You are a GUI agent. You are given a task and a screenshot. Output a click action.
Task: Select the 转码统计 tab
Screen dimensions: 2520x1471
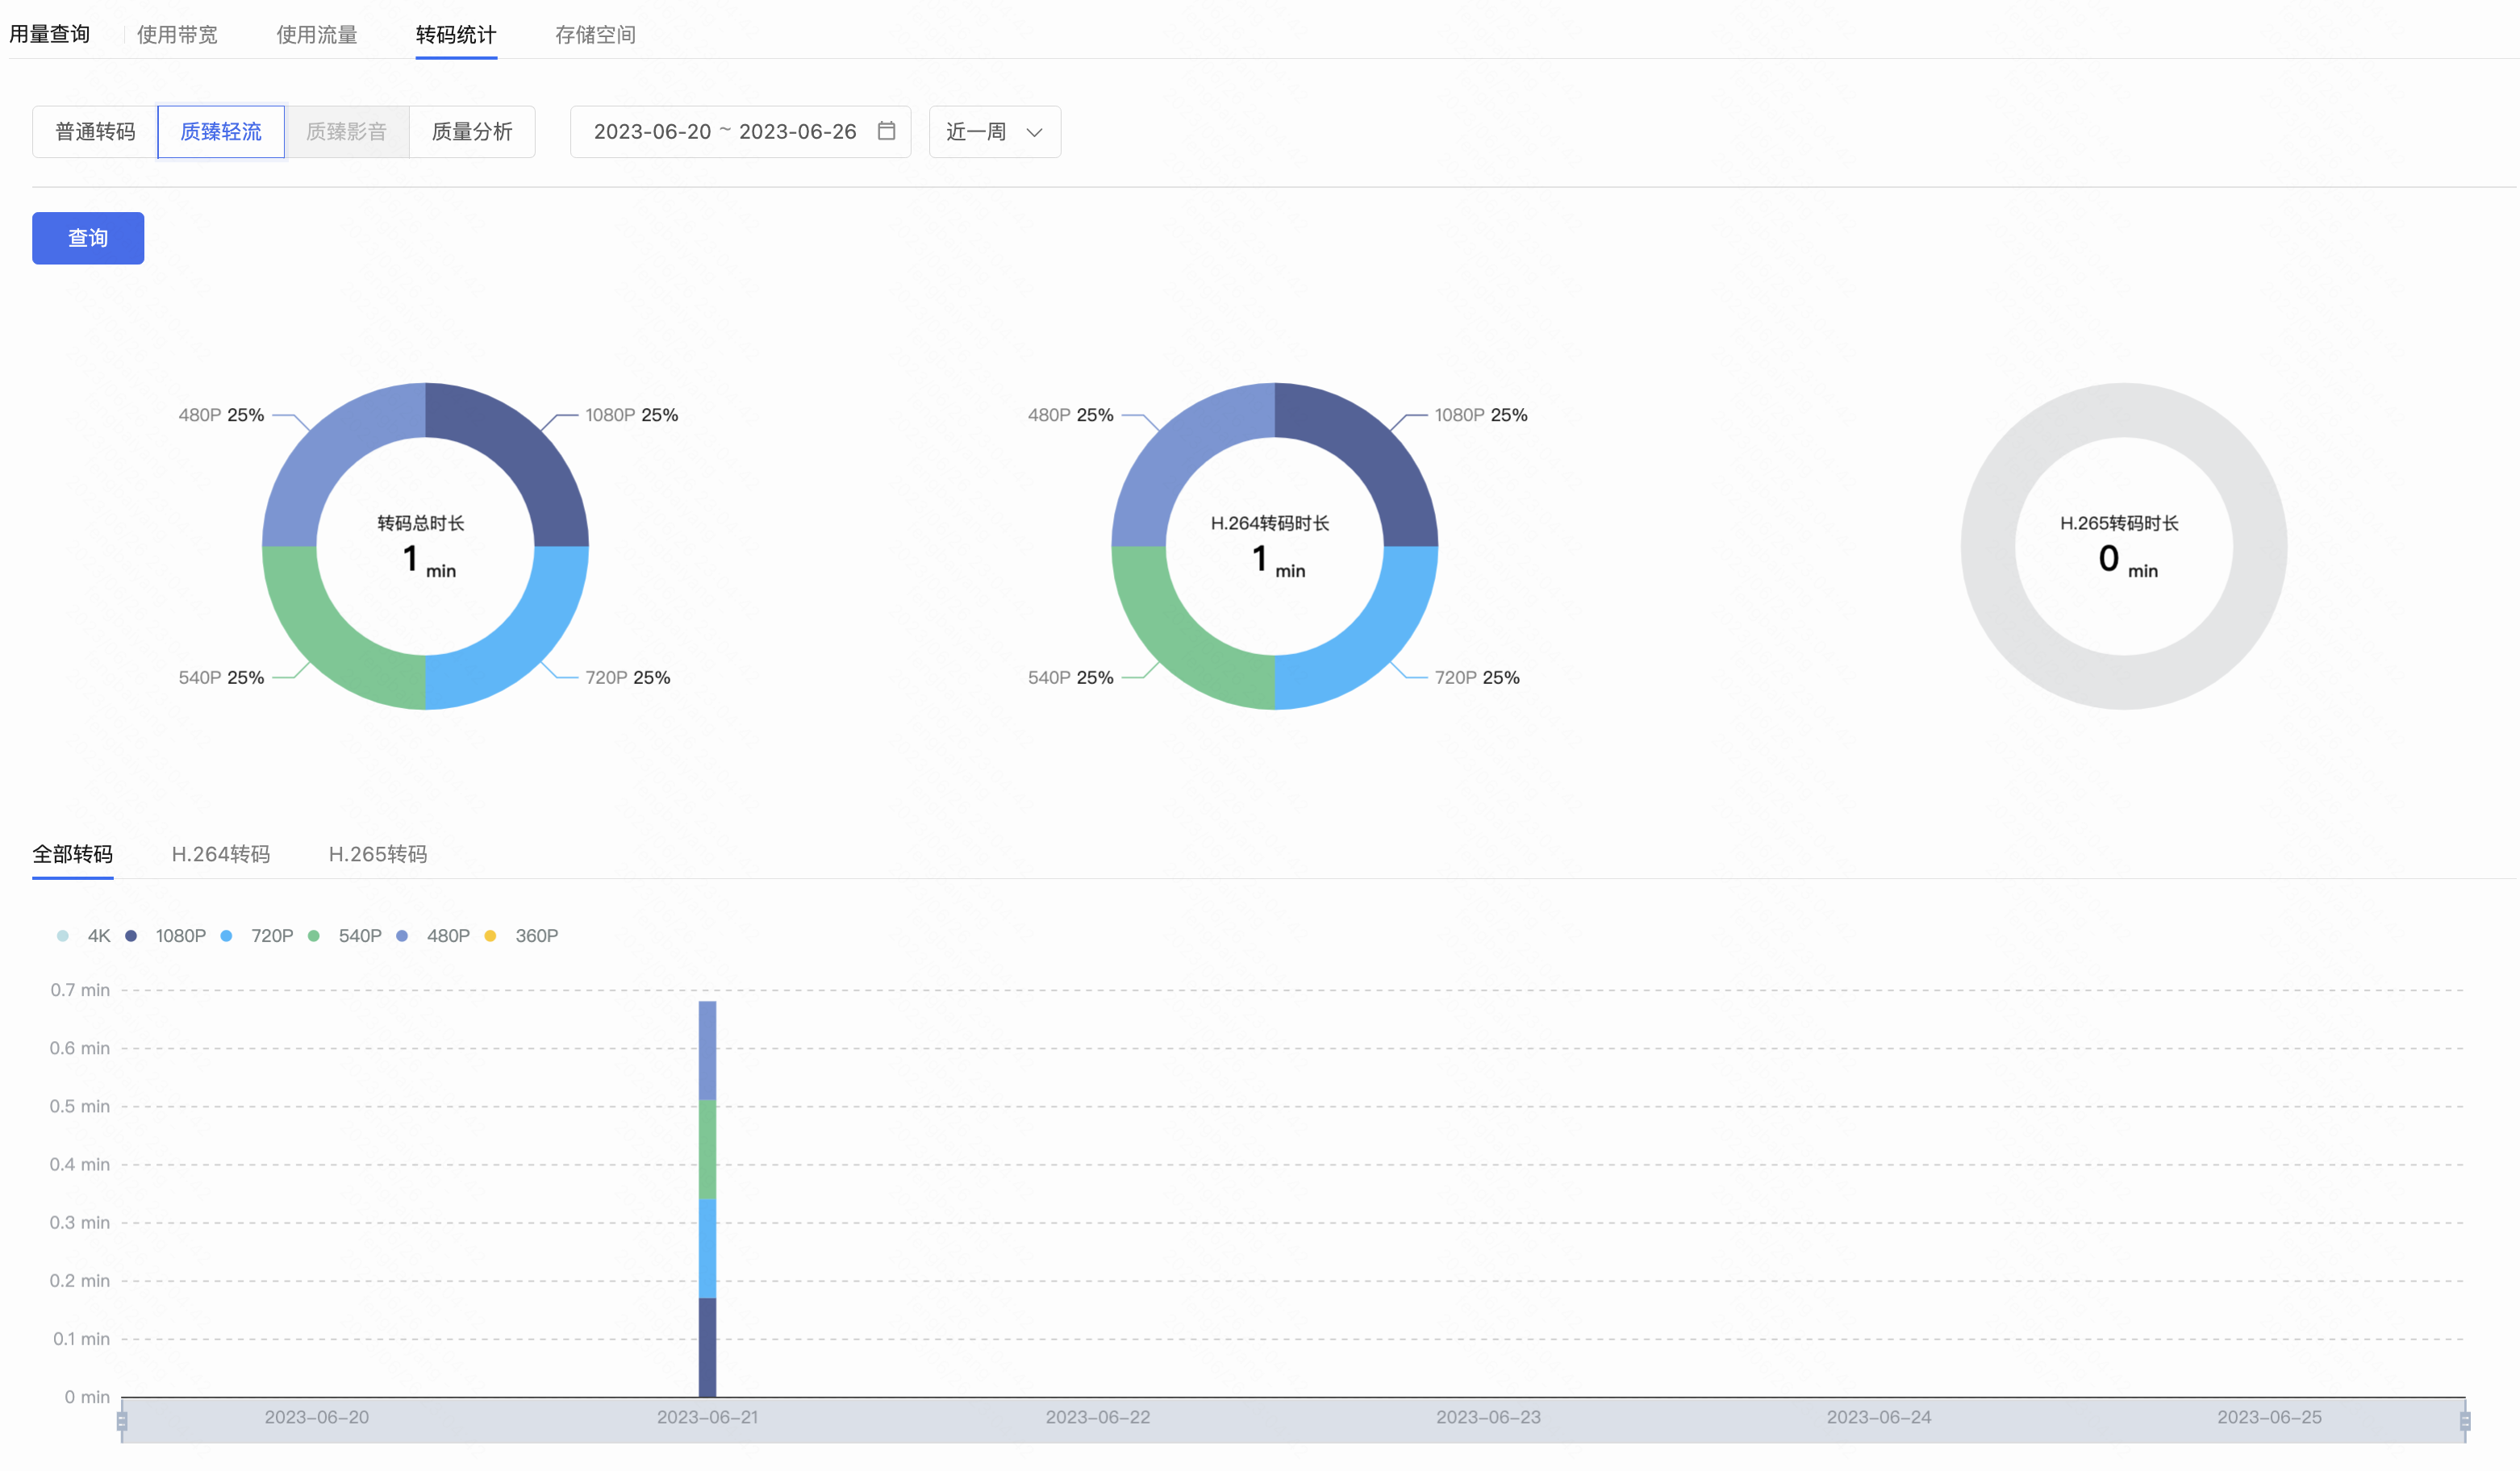(x=456, y=35)
